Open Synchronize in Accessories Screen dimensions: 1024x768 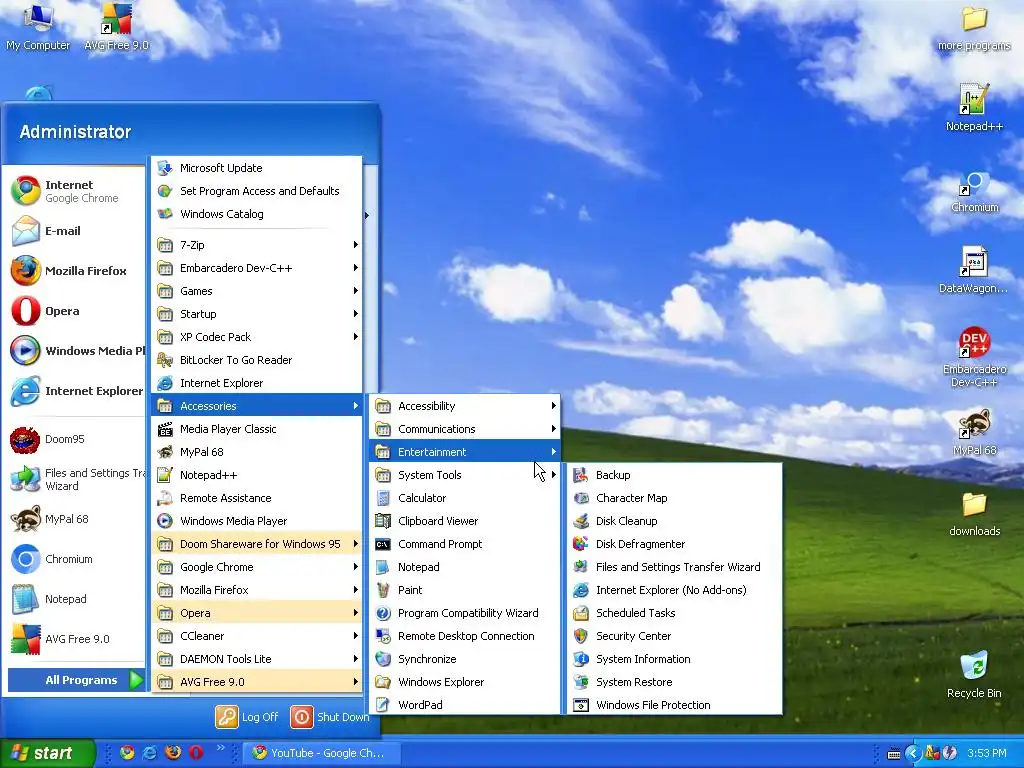(465, 659)
